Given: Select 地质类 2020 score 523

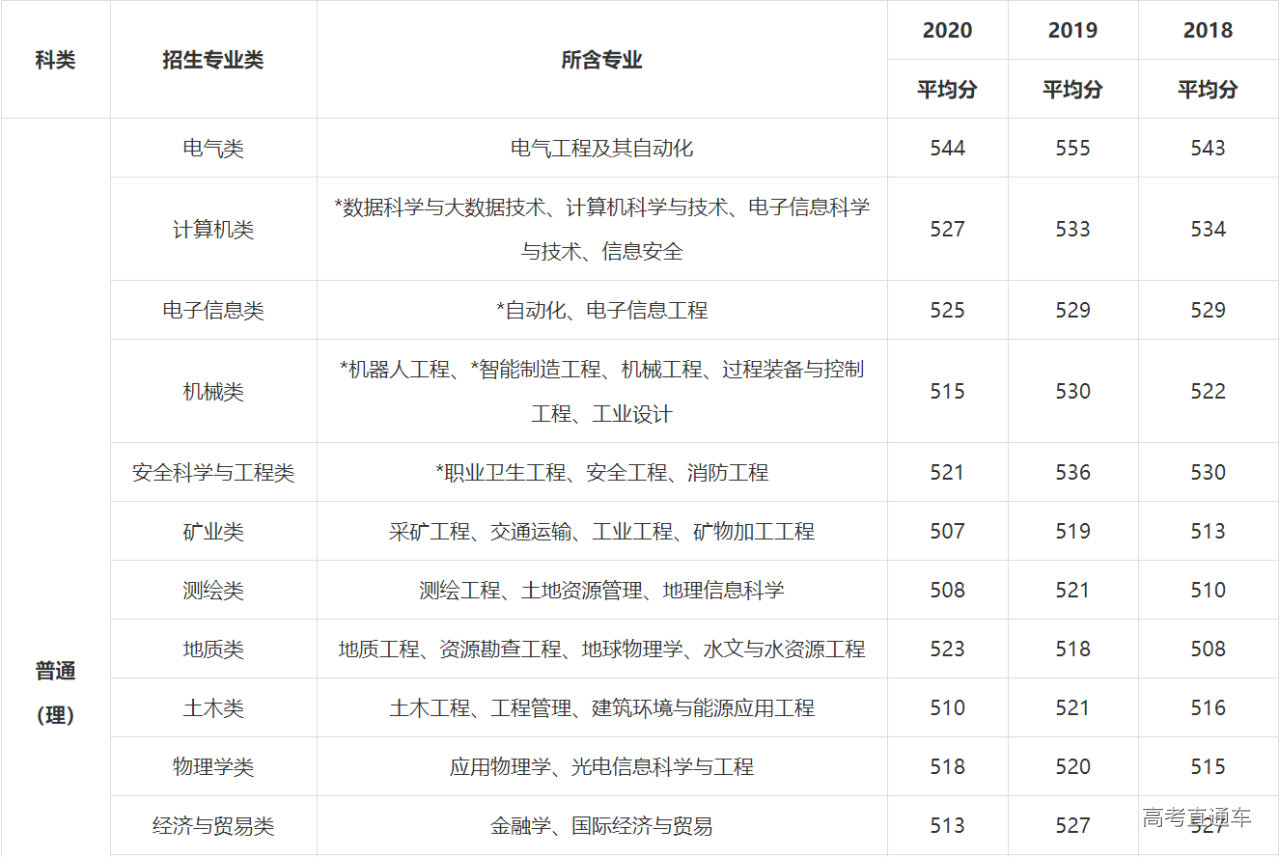Looking at the screenshot, I should point(947,649).
